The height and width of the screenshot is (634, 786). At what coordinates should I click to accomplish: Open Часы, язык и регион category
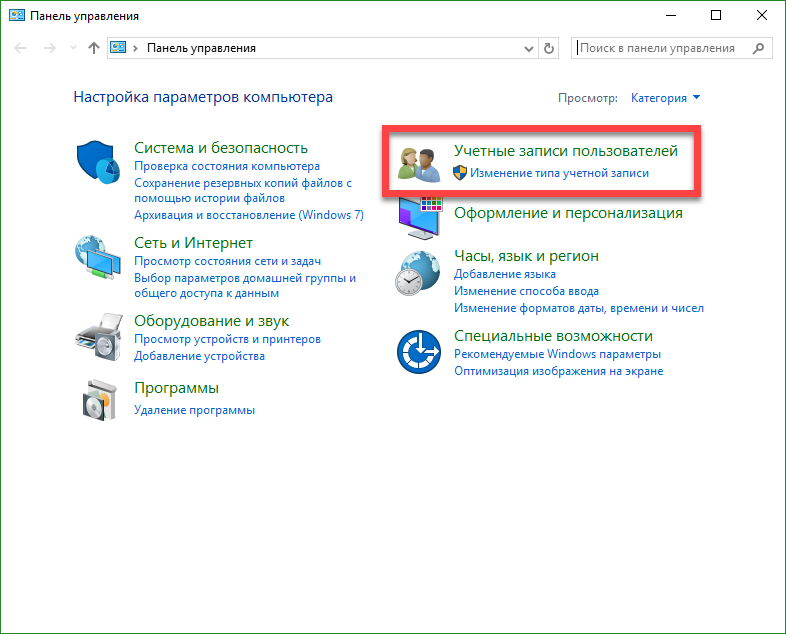pyautogui.click(x=526, y=256)
